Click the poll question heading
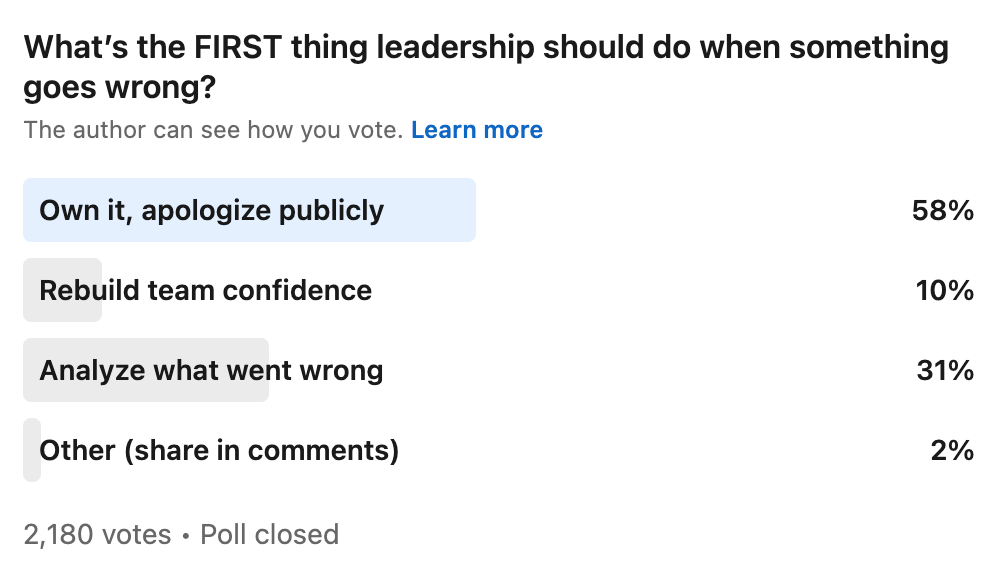The width and height of the screenshot is (1000, 576). (486, 67)
